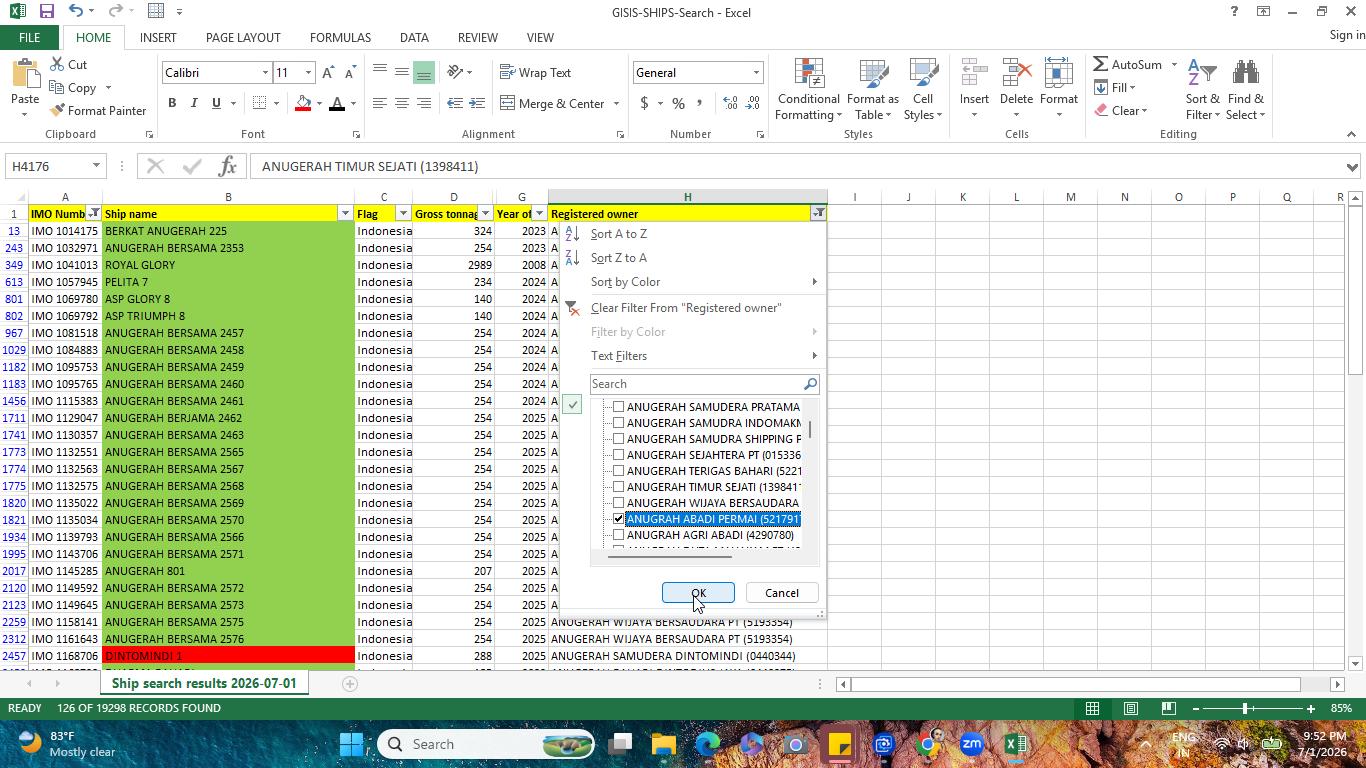Decrease decimal places
This screenshot has height=768, width=1366.
point(753,103)
